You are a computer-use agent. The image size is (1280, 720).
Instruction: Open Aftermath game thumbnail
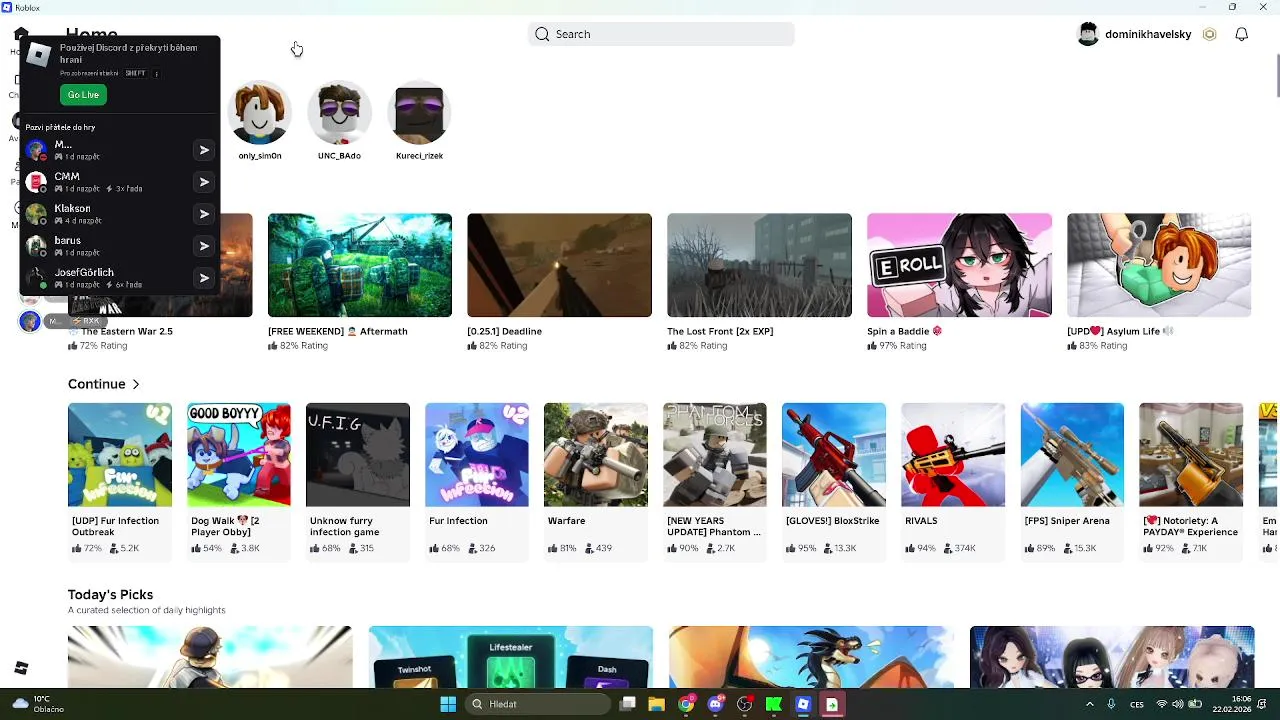360,265
